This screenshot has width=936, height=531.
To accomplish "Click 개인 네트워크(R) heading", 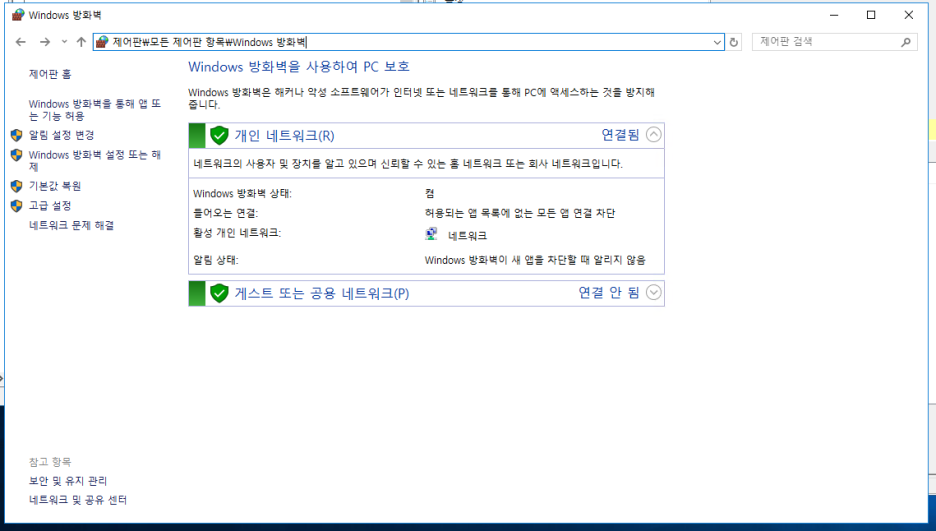I will click(284, 136).
